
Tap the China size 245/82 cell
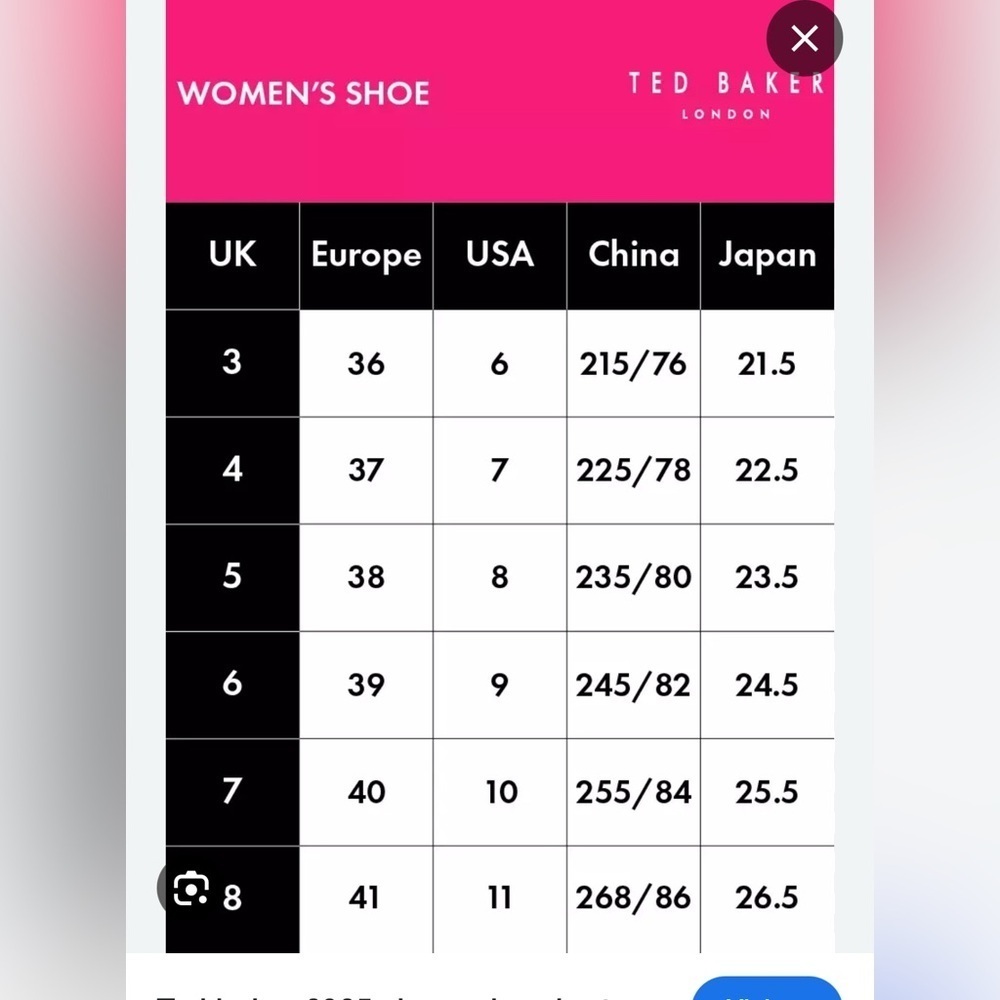tap(633, 685)
